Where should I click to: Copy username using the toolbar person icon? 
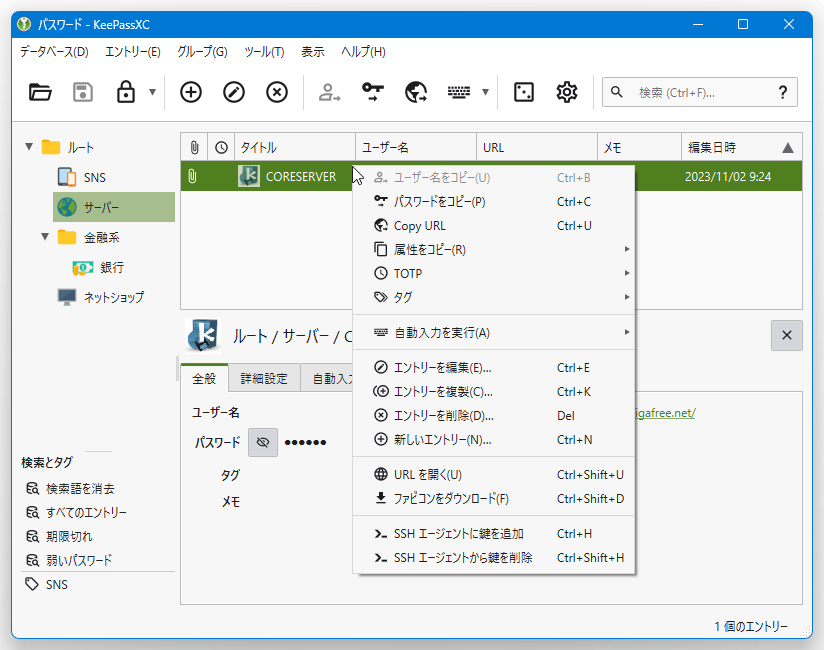(x=329, y=92)
